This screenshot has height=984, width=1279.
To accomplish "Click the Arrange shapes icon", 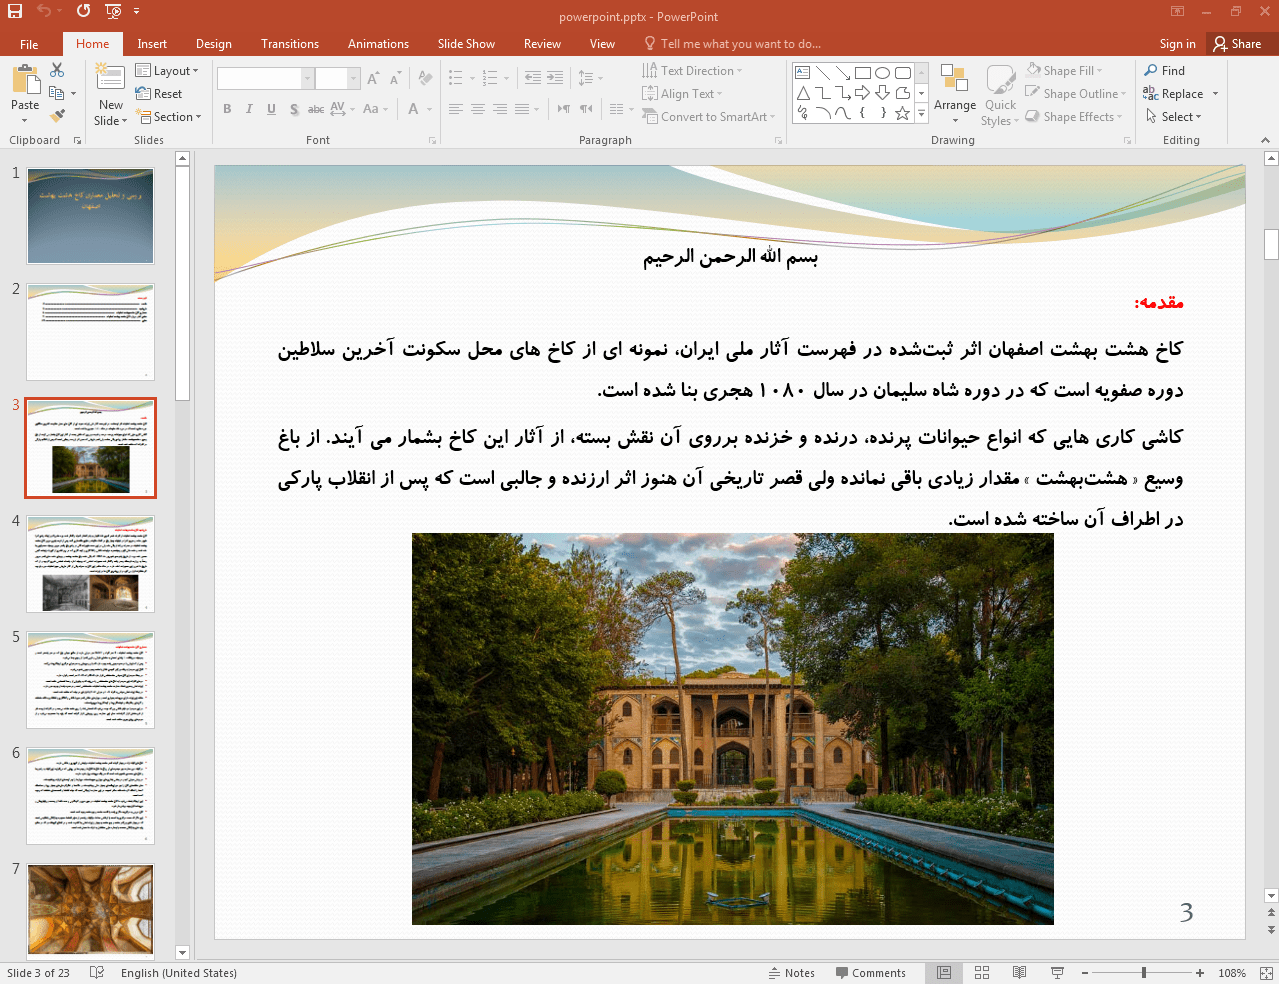I will 954,80.
